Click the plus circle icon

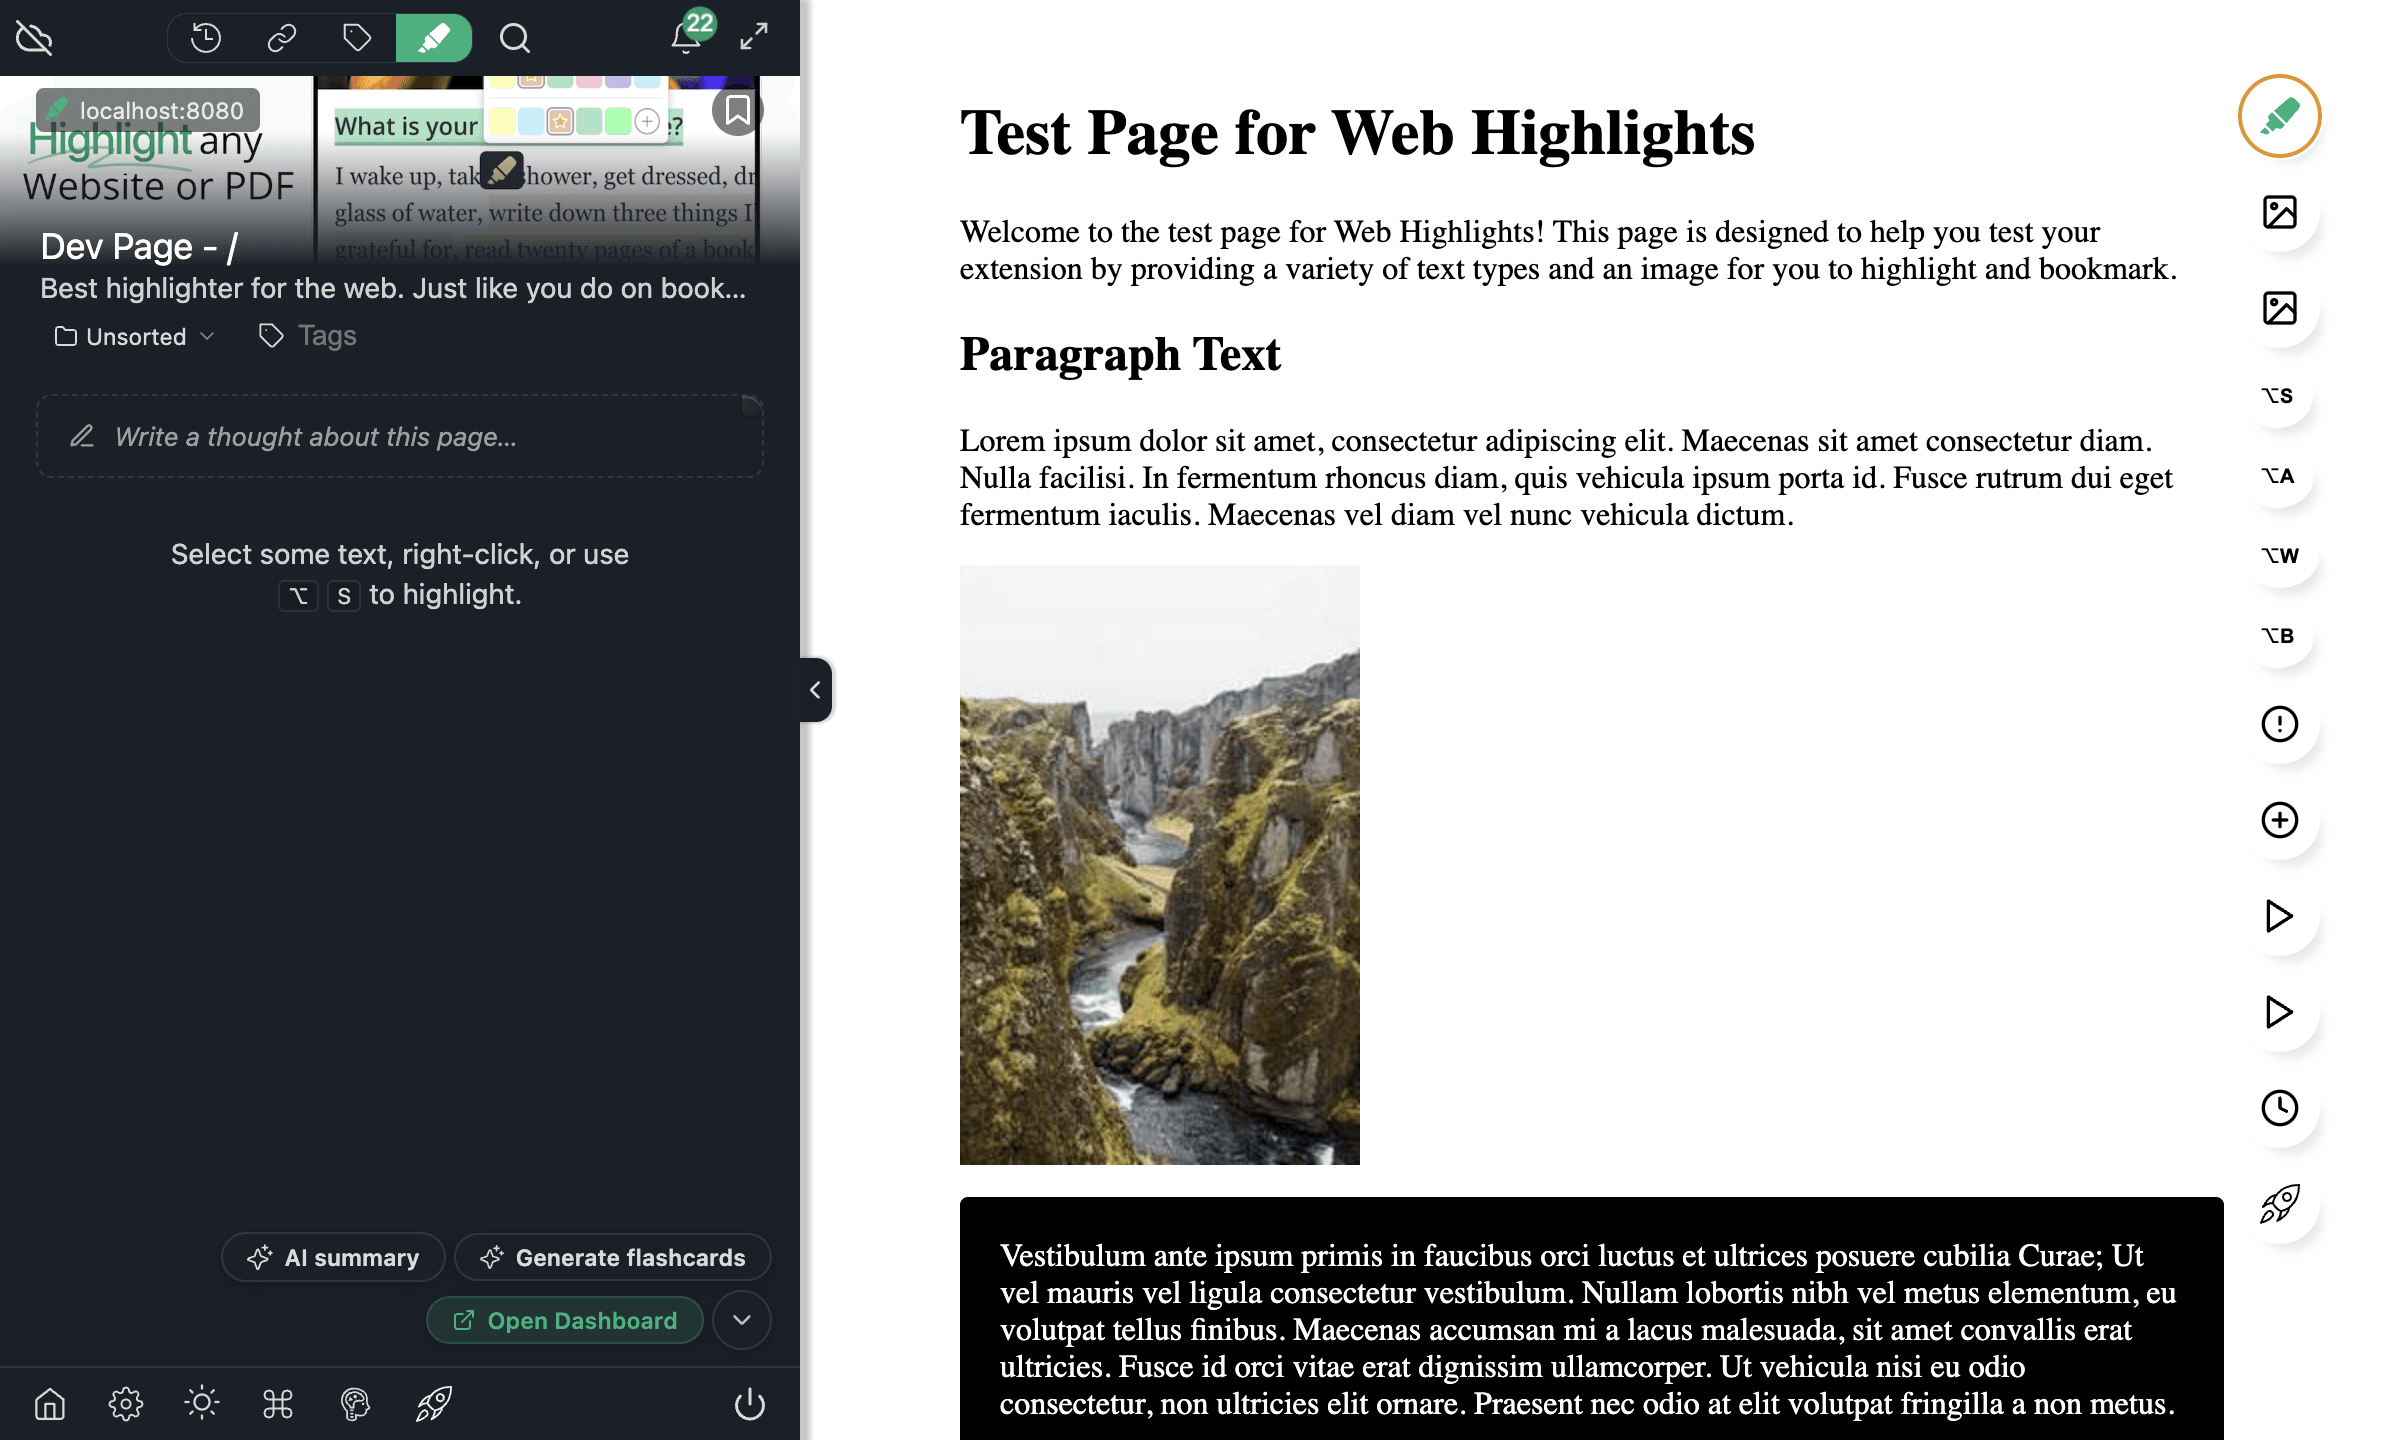tap(2280, 820)
